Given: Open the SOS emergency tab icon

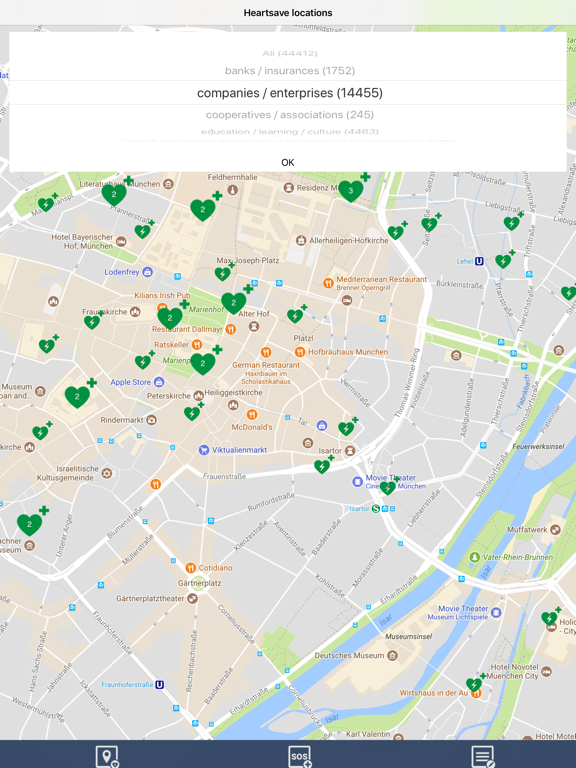Looking at the screenshot, I should (x=300, y=756).
